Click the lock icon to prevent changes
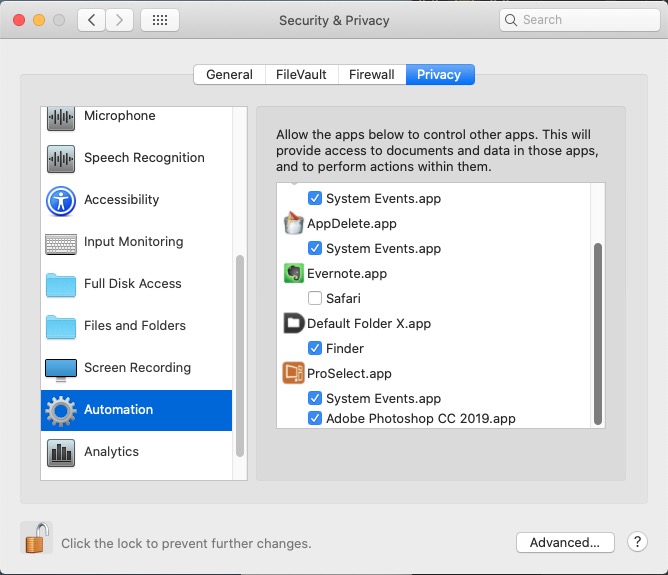The image size is (668, 575). coord(36,538)
